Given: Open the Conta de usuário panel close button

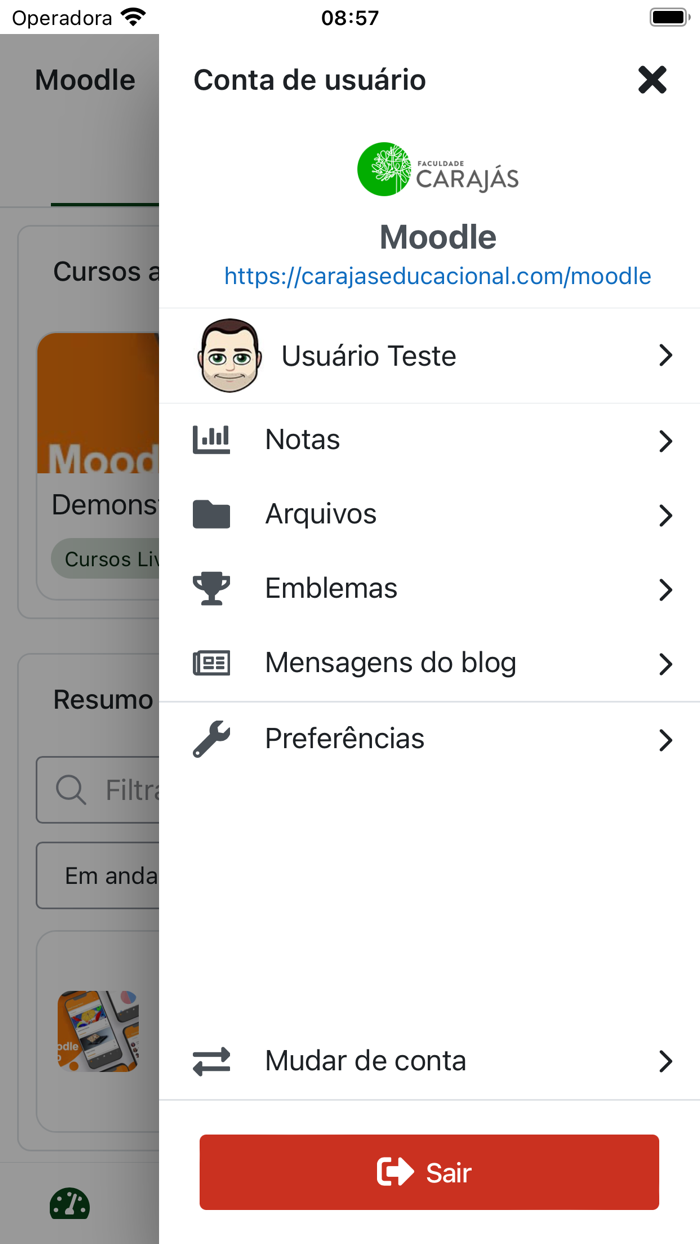Looking at the screenshot, I should (651, 79).
